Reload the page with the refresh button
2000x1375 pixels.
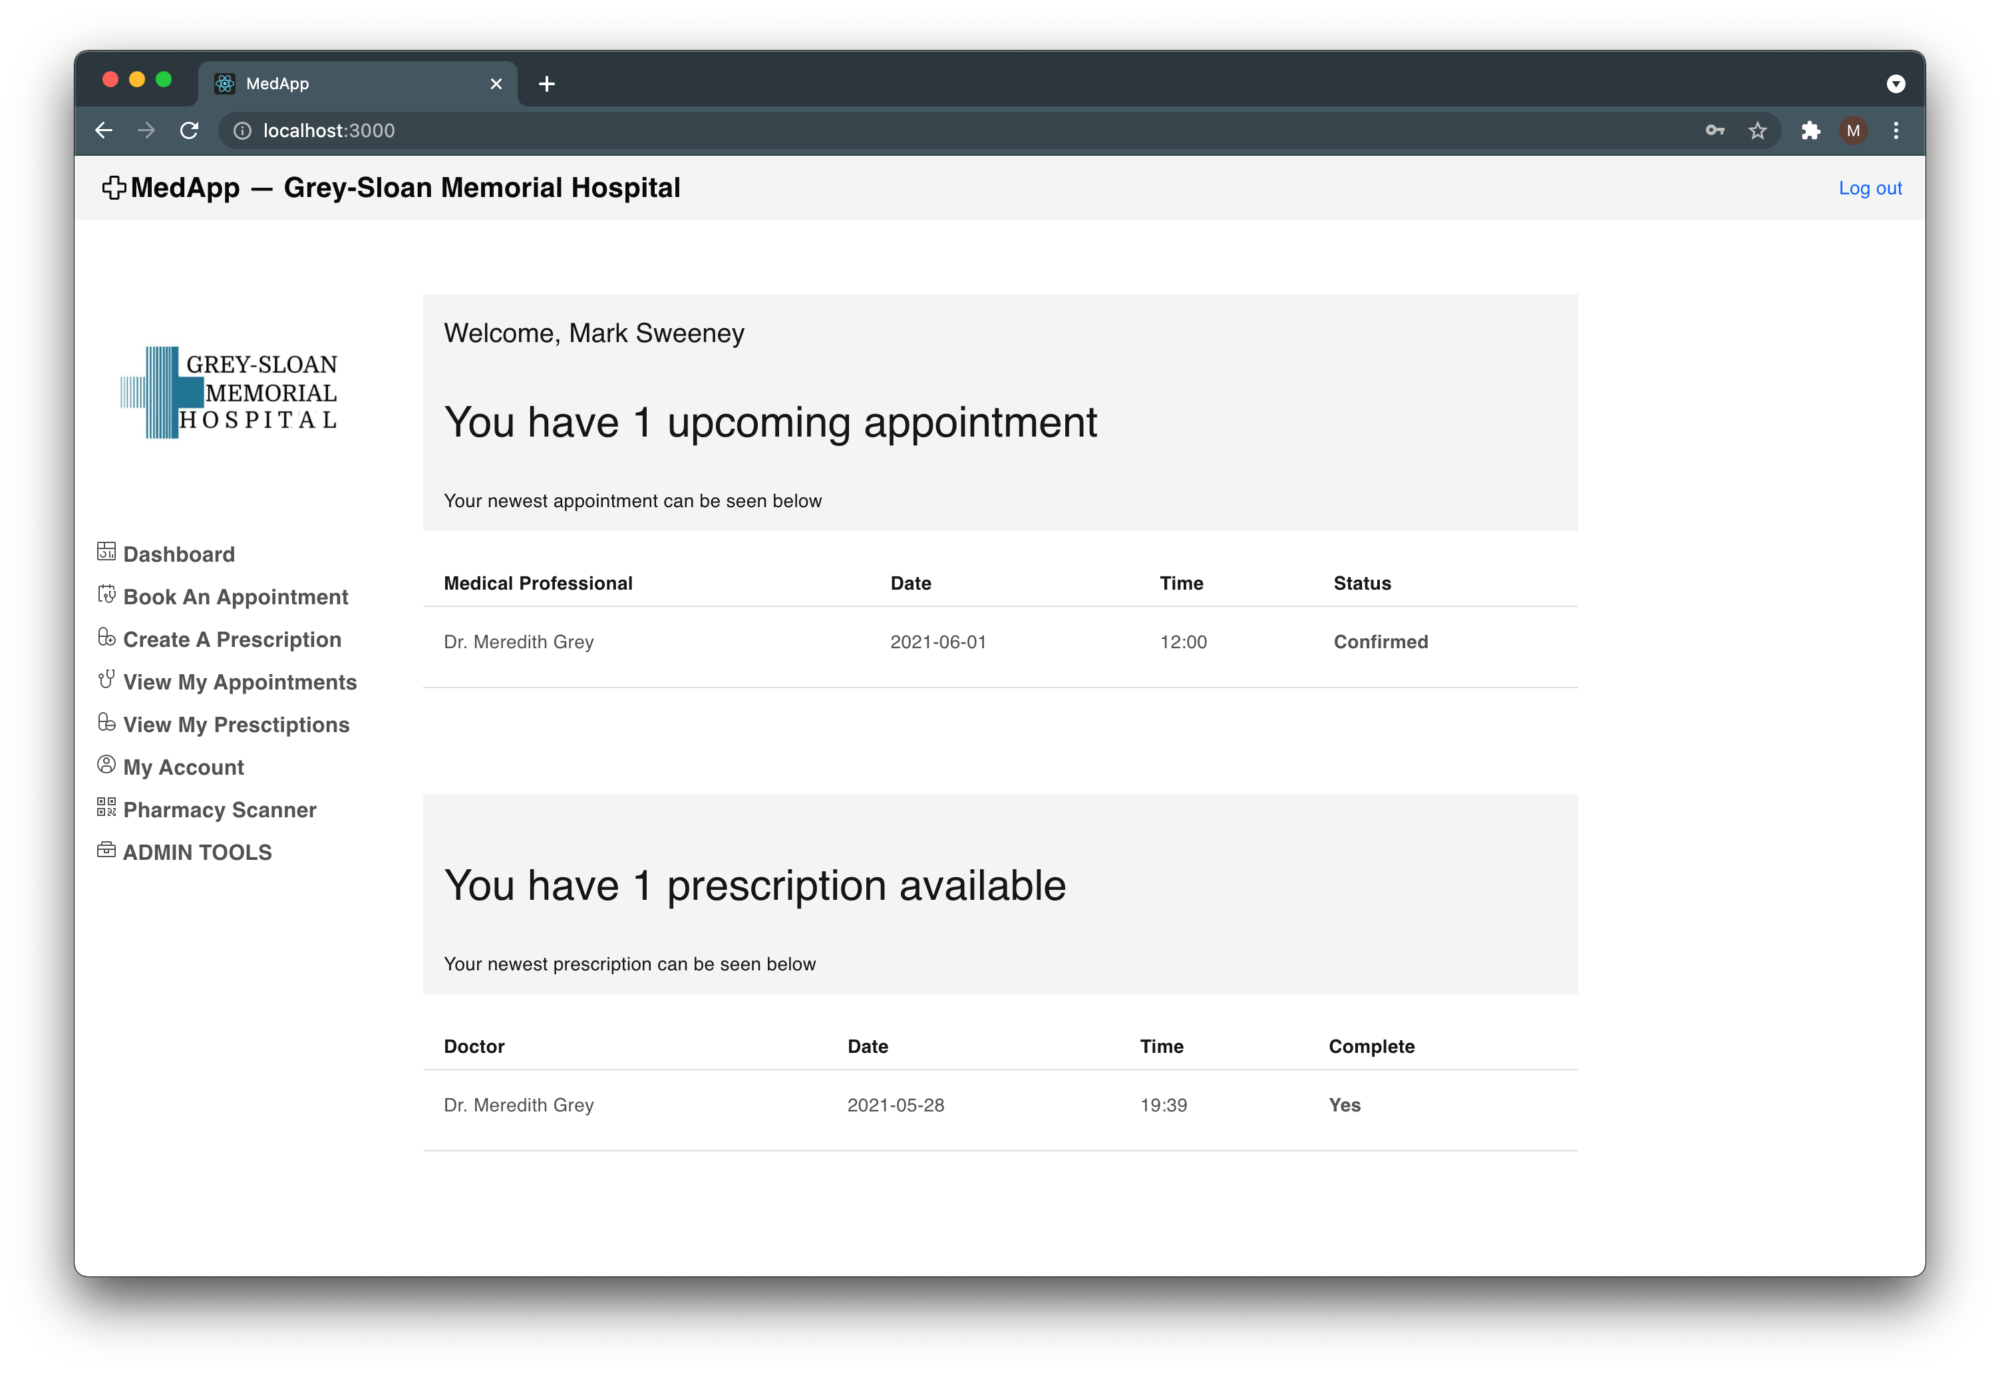click(x=189, y=131)
